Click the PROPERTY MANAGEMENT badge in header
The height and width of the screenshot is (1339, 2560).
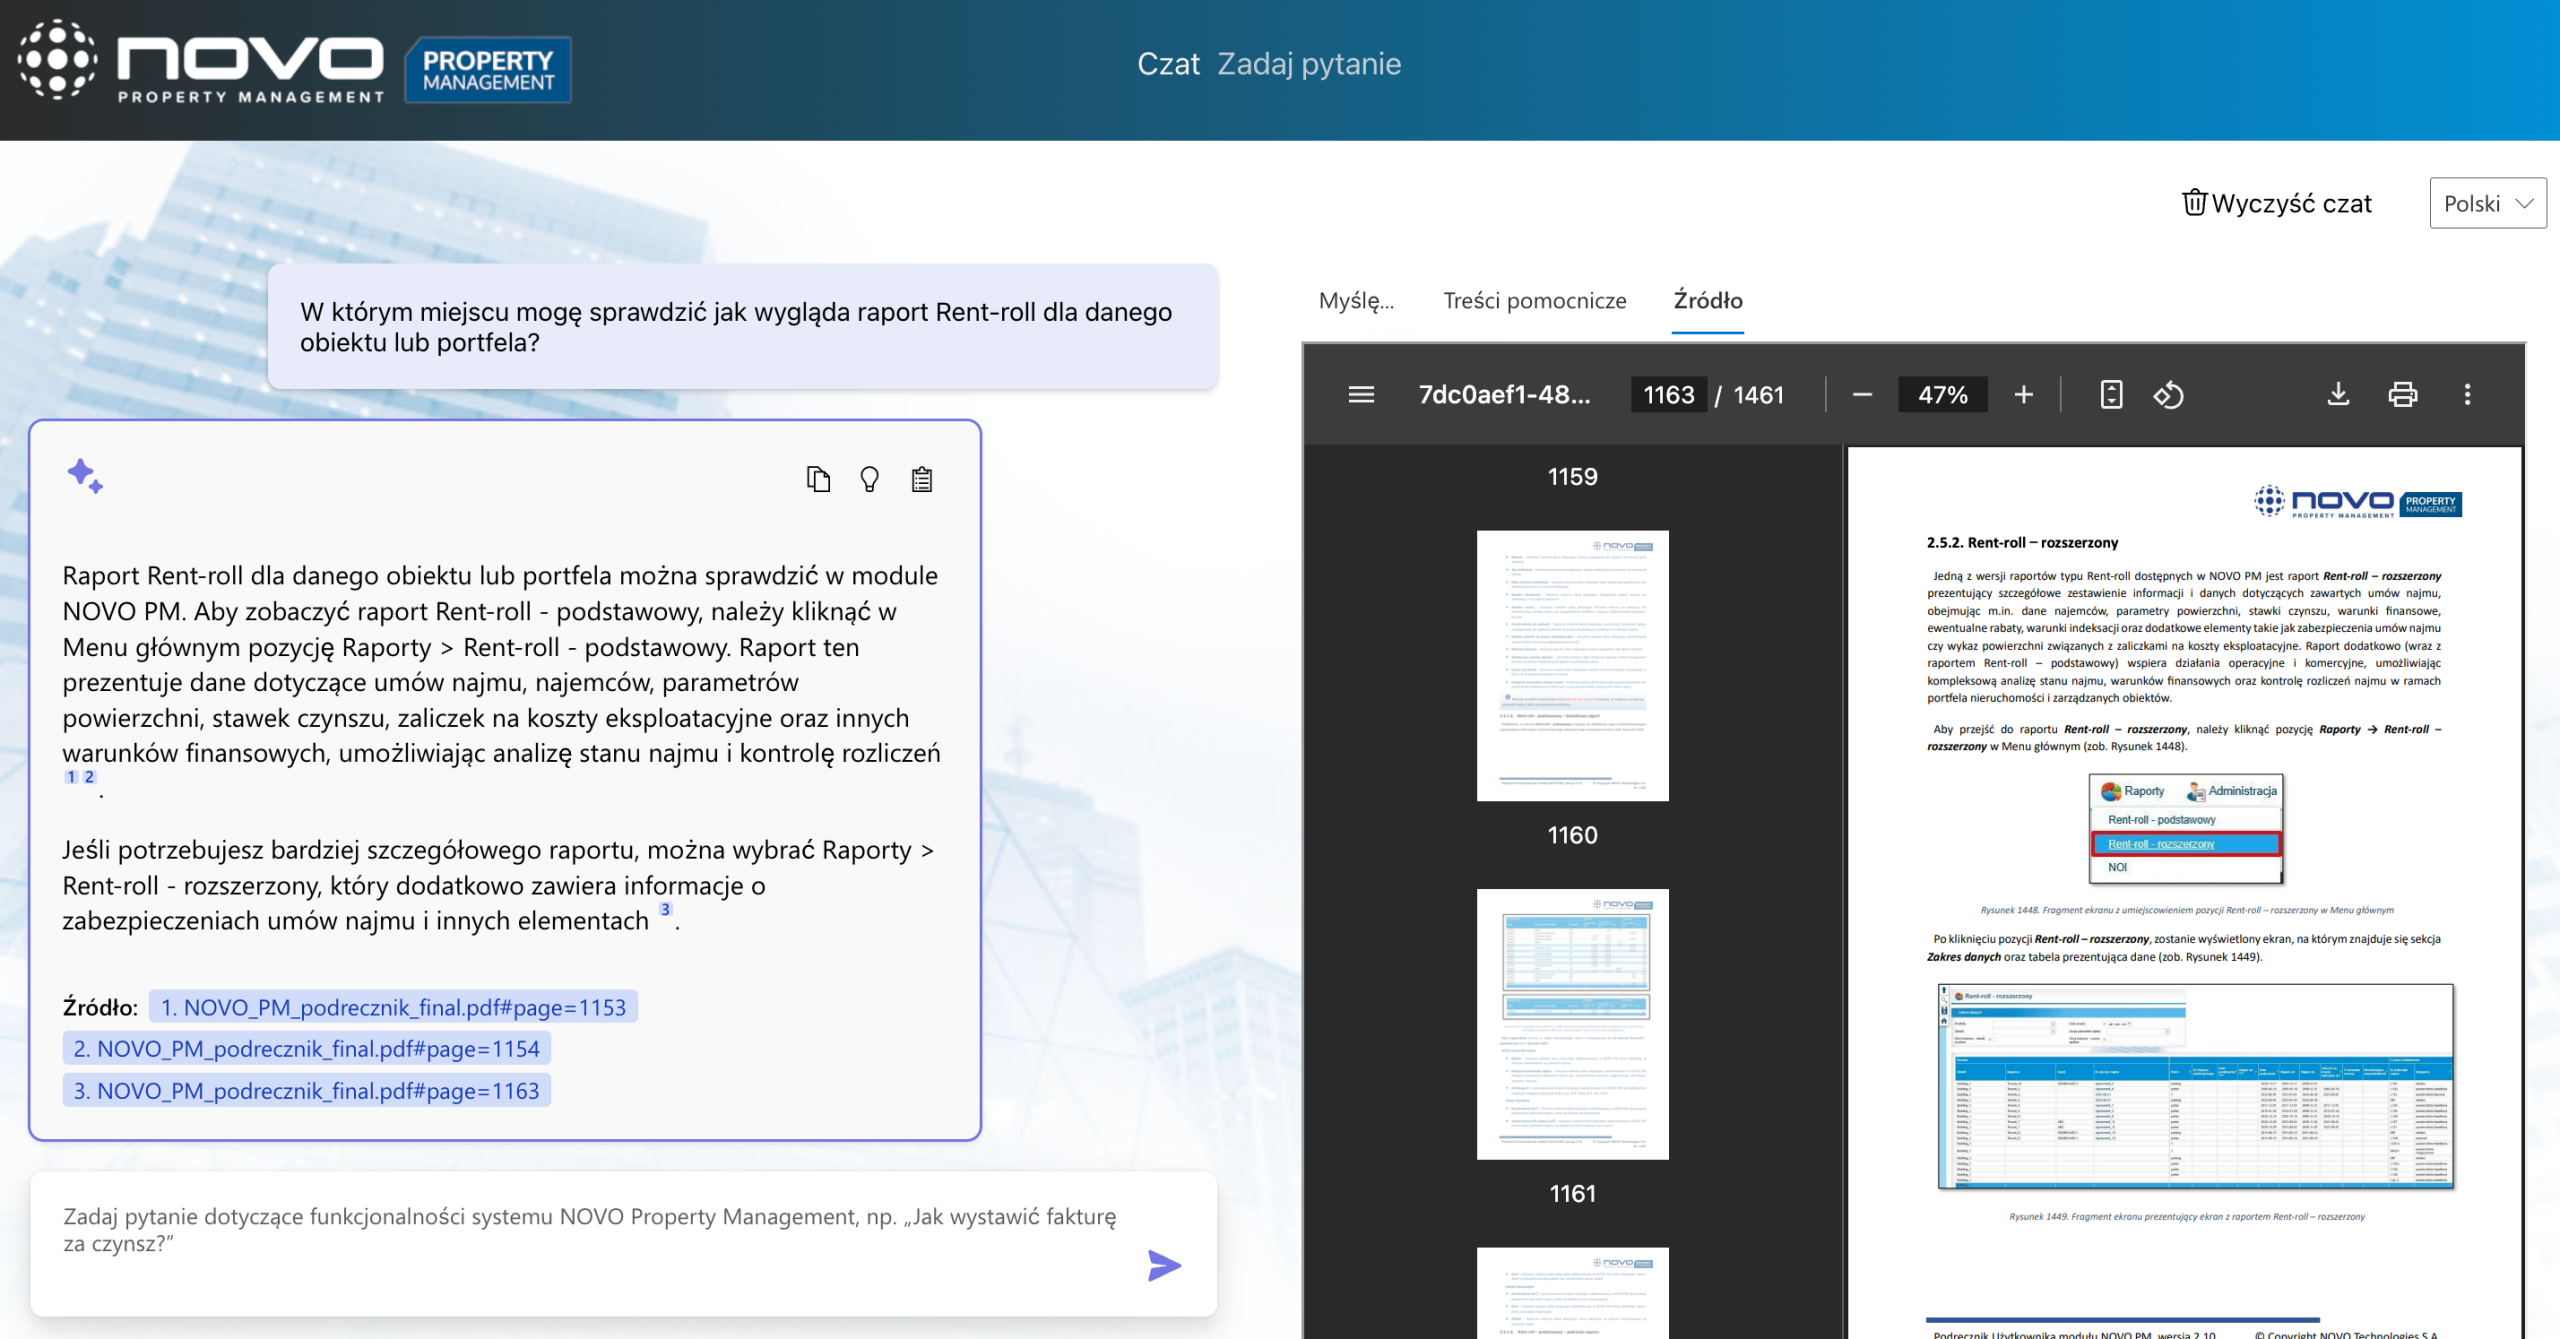(488, 70)
